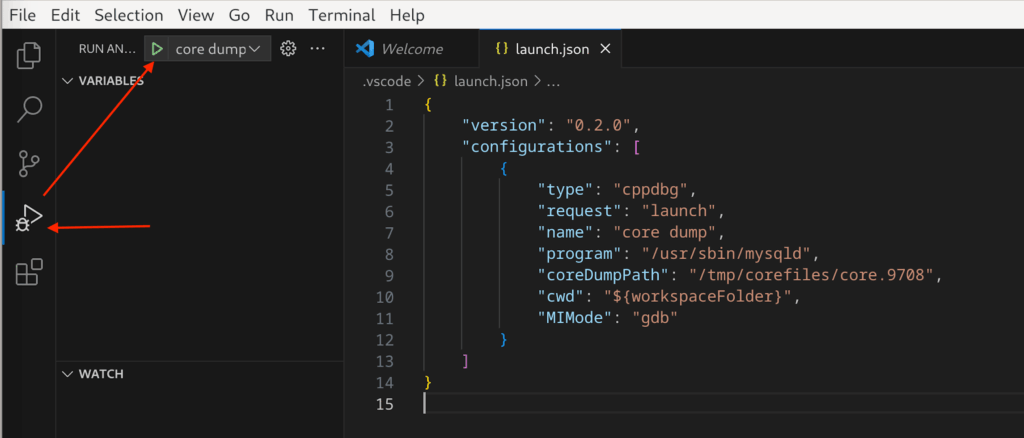Click the launch.json breadcrumb item
This screenshot has height=438, width=1024.
click(x=487, y=79)
